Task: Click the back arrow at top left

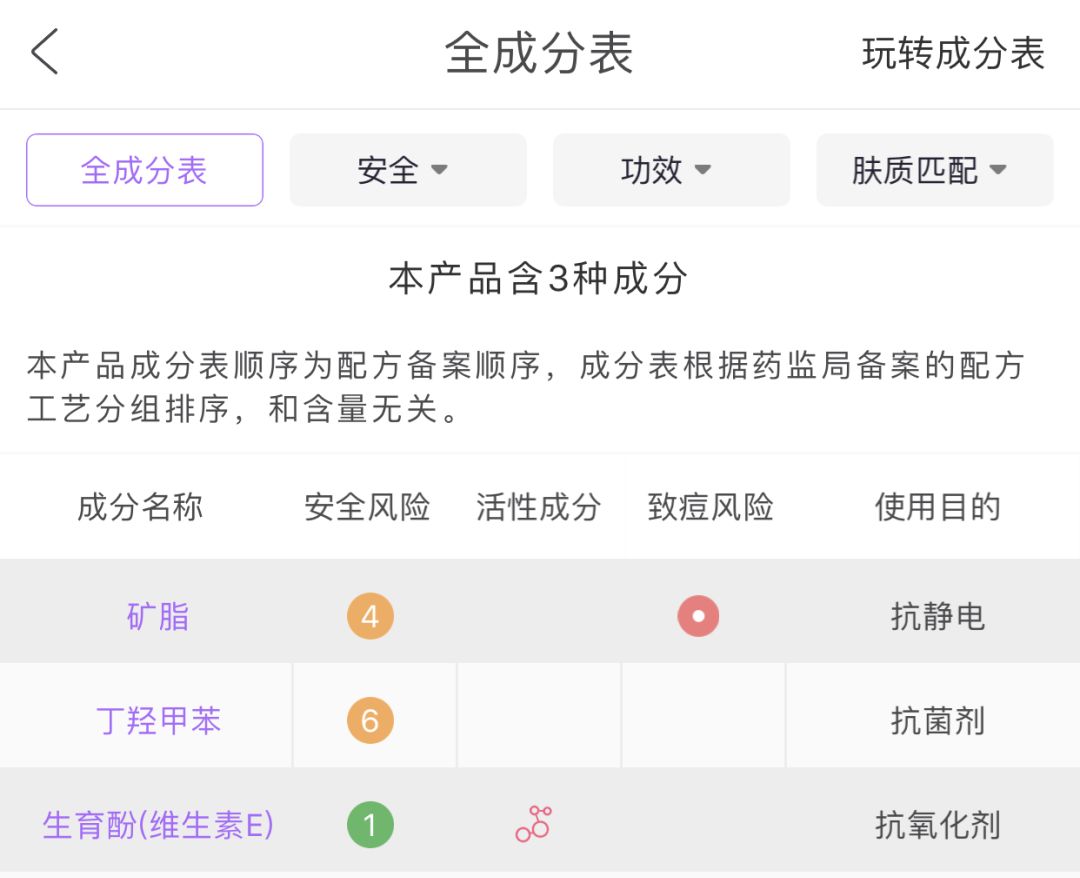Action: [44, 53]
